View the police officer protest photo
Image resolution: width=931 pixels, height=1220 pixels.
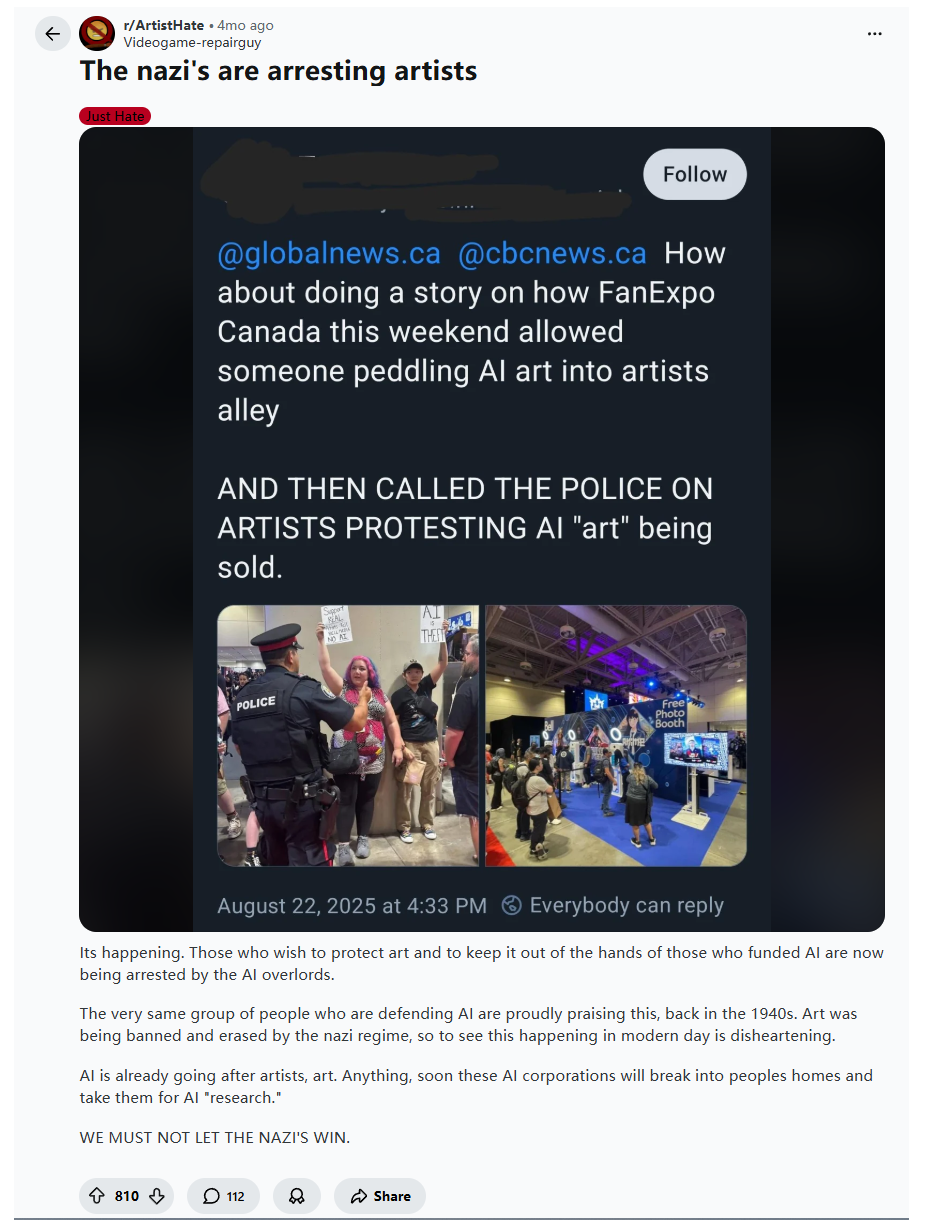[x=348, y=735]
